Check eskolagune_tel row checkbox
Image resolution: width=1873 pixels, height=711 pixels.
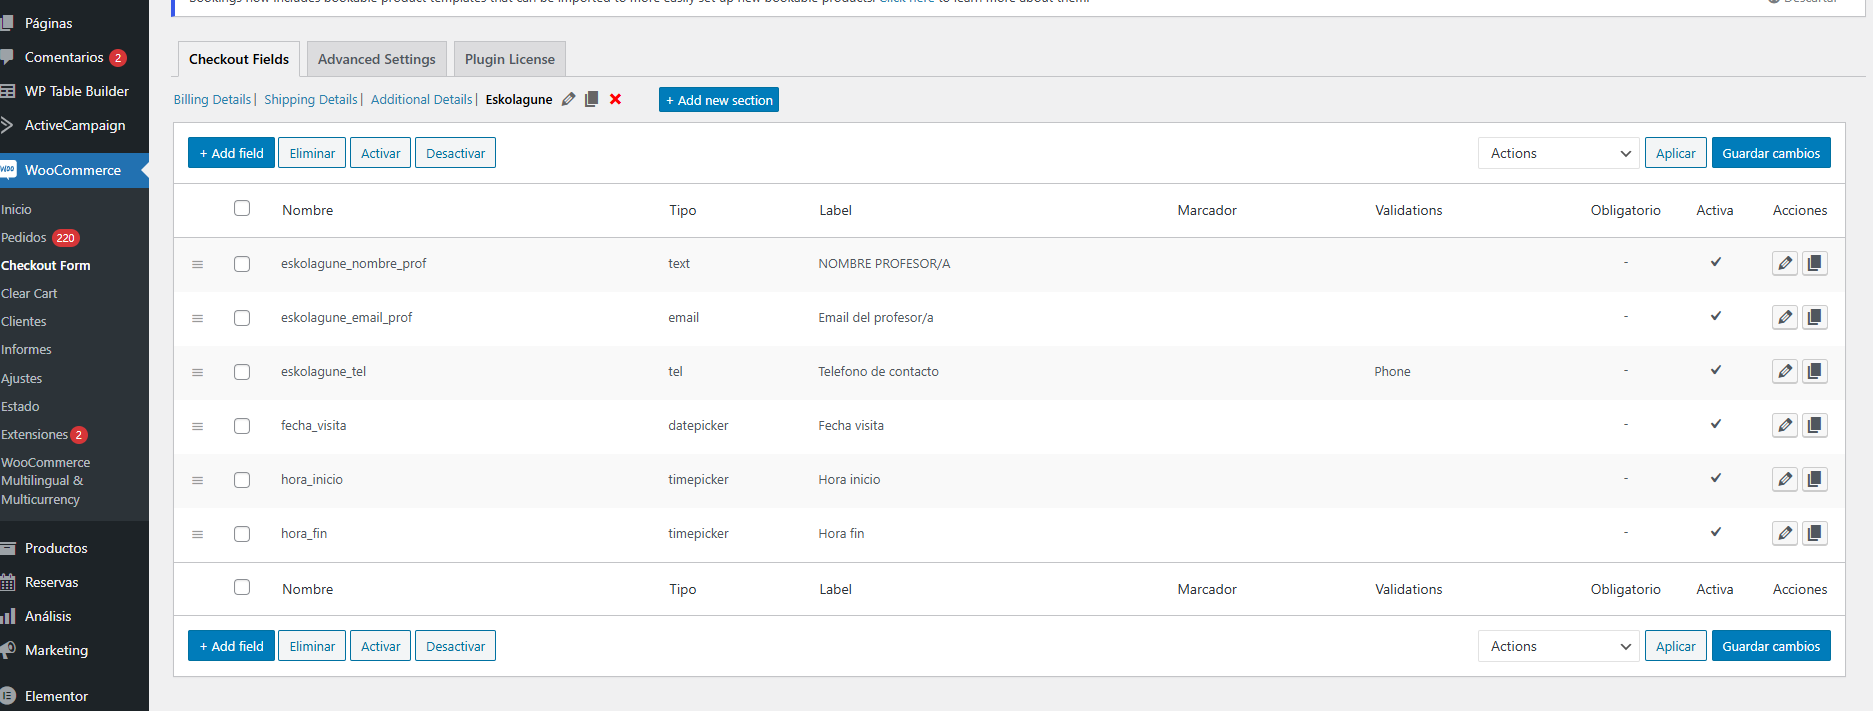(242, 372)
